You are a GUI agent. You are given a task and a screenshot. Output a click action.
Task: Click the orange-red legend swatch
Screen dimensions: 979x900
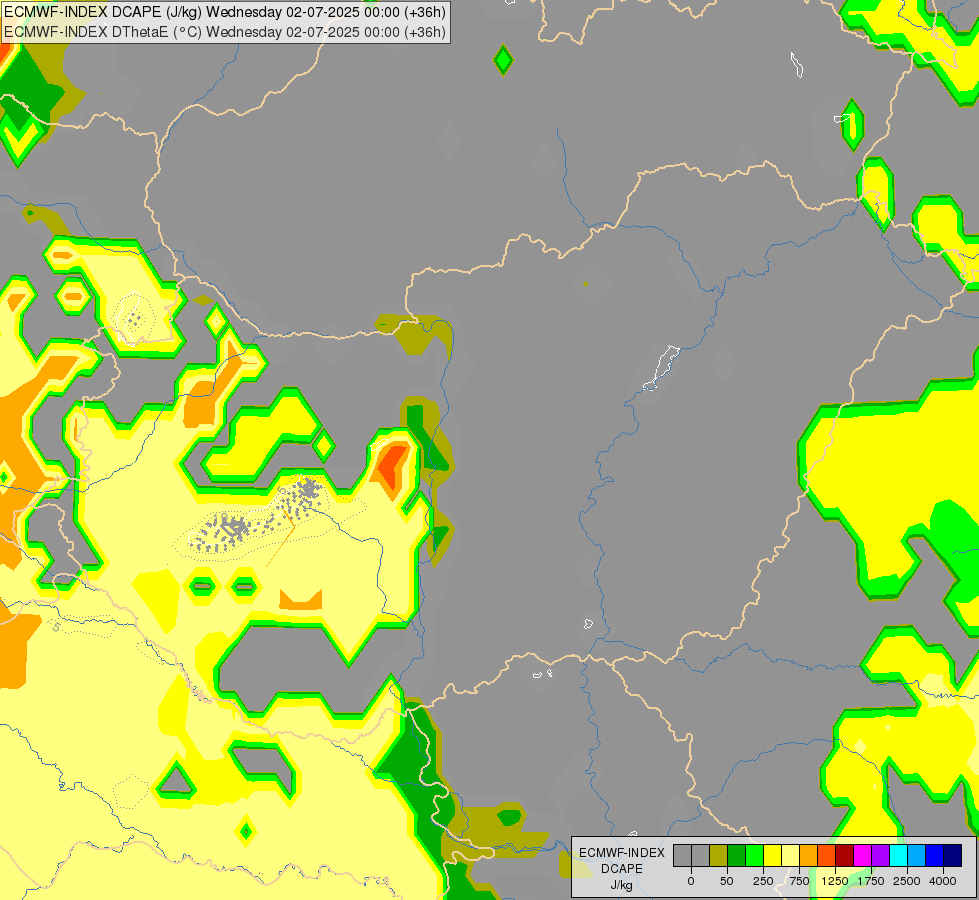[x=827, y=856]
